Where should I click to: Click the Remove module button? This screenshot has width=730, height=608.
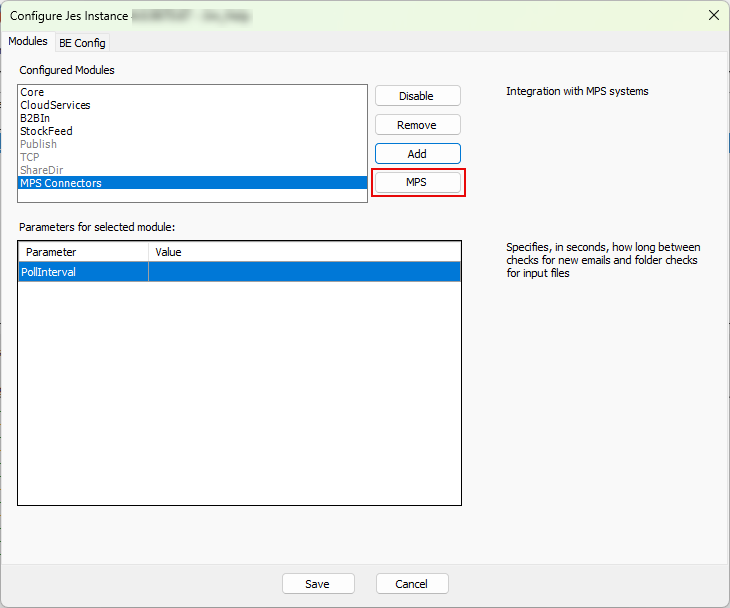(x=418, y=125)
